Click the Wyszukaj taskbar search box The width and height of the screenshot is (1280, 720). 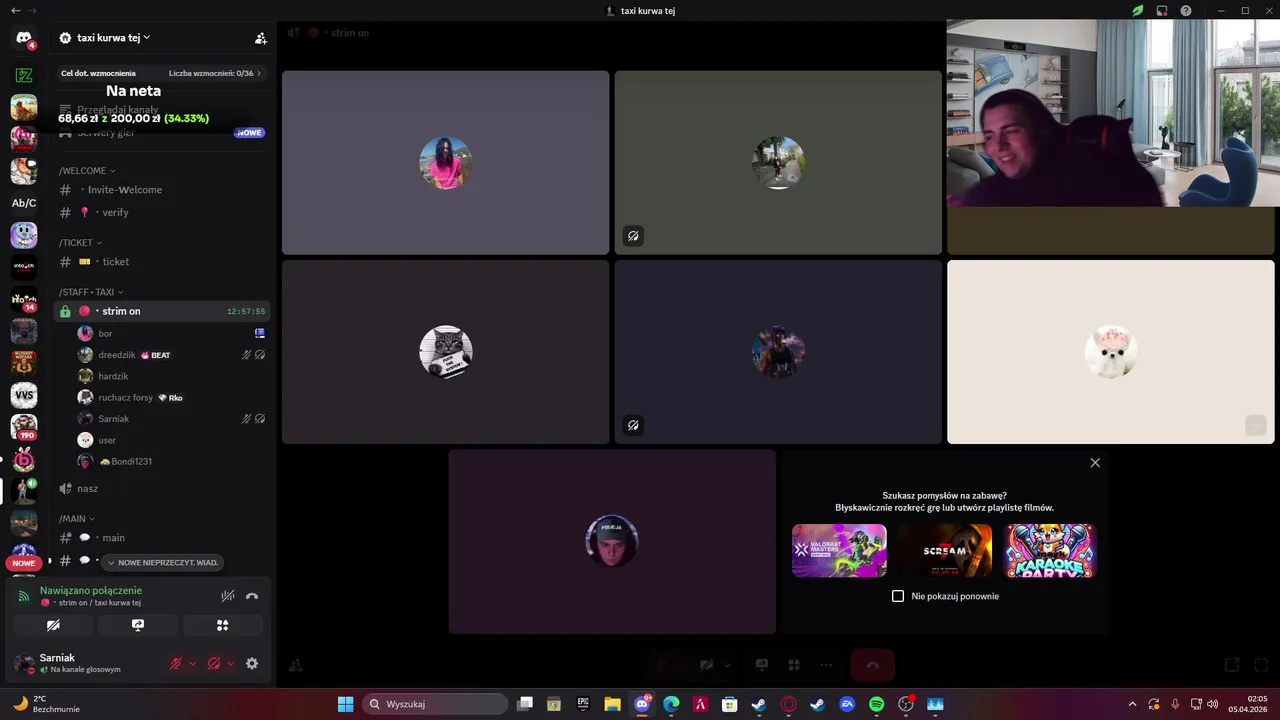[x=434, y=704]
